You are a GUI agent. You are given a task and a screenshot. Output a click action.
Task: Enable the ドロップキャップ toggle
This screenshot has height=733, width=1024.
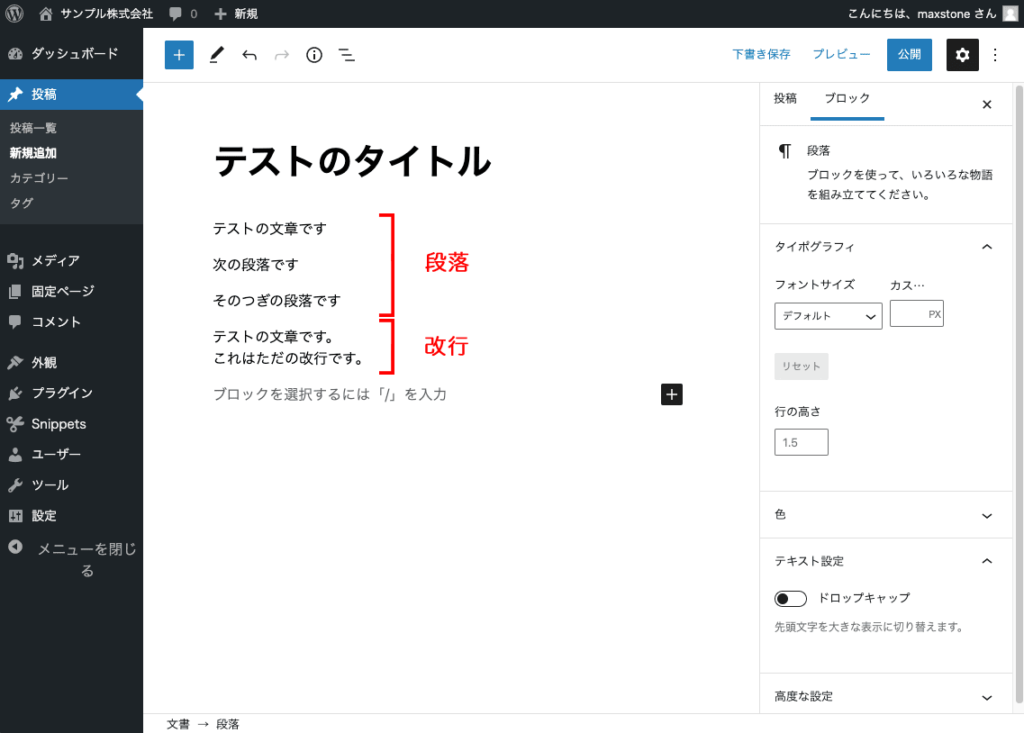[x=789, y=597]
